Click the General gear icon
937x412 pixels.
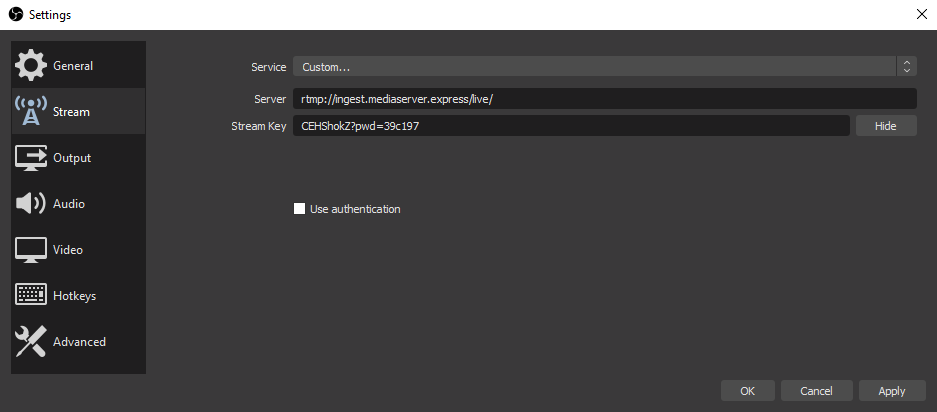[30, 66]
